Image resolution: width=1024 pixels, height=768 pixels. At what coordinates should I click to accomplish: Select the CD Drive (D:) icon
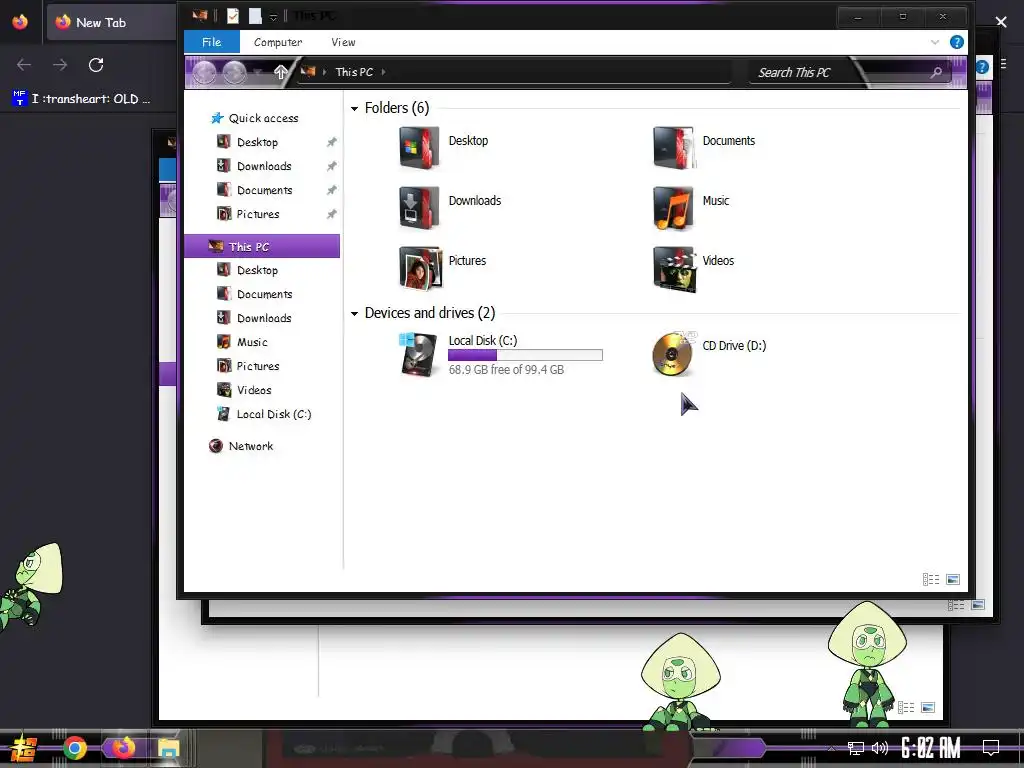point(673,353)
